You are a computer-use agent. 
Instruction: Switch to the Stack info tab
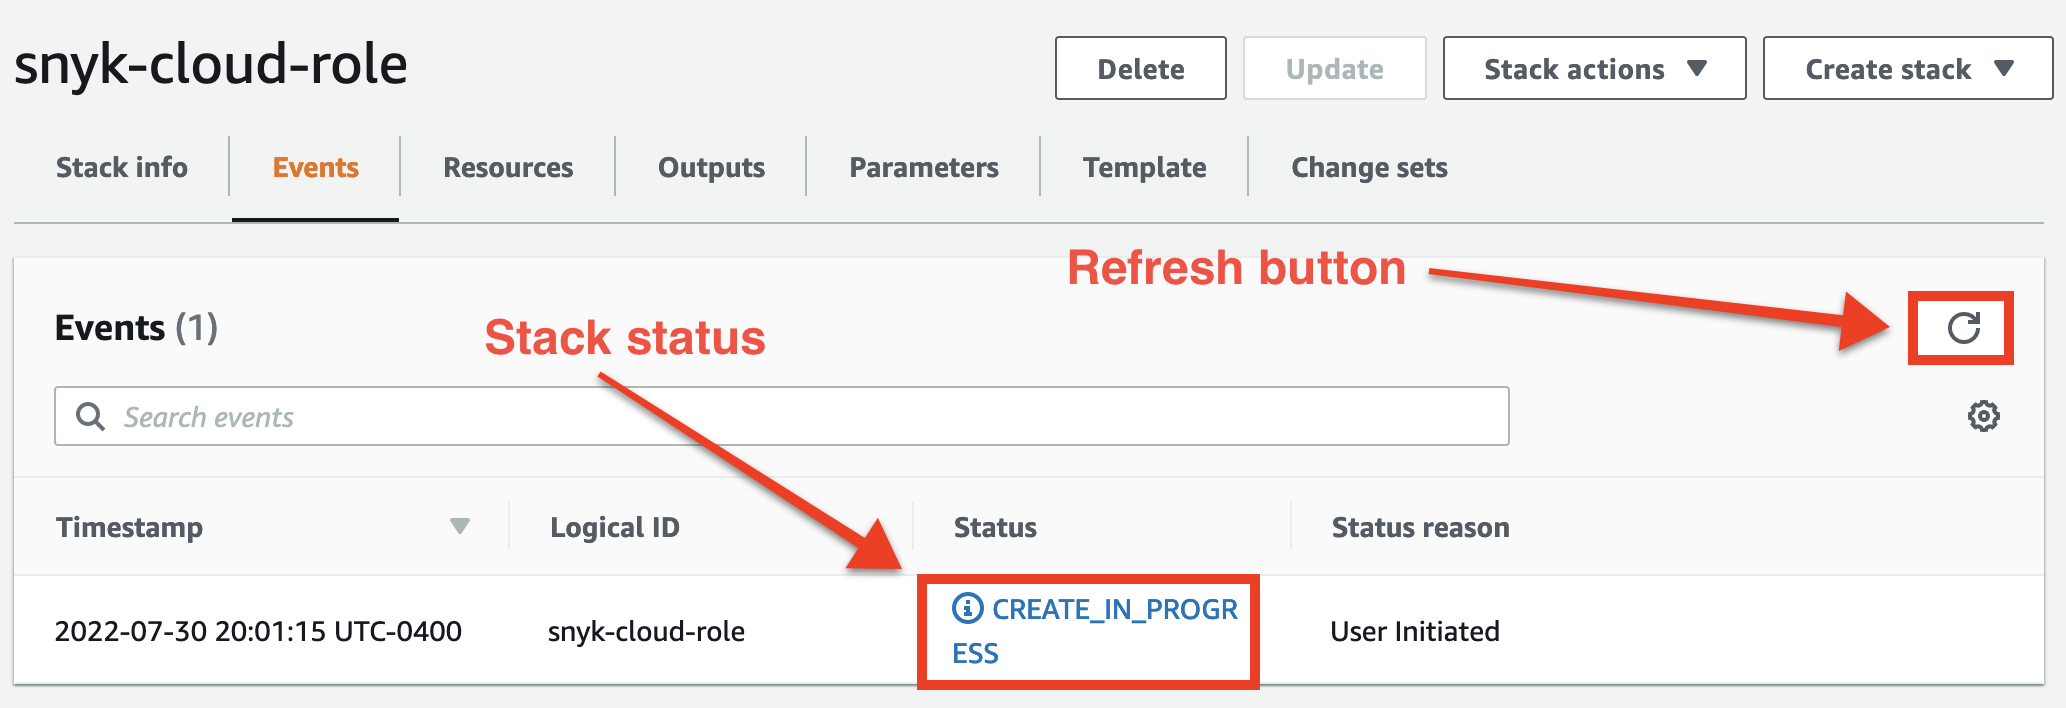click(122, 167)
